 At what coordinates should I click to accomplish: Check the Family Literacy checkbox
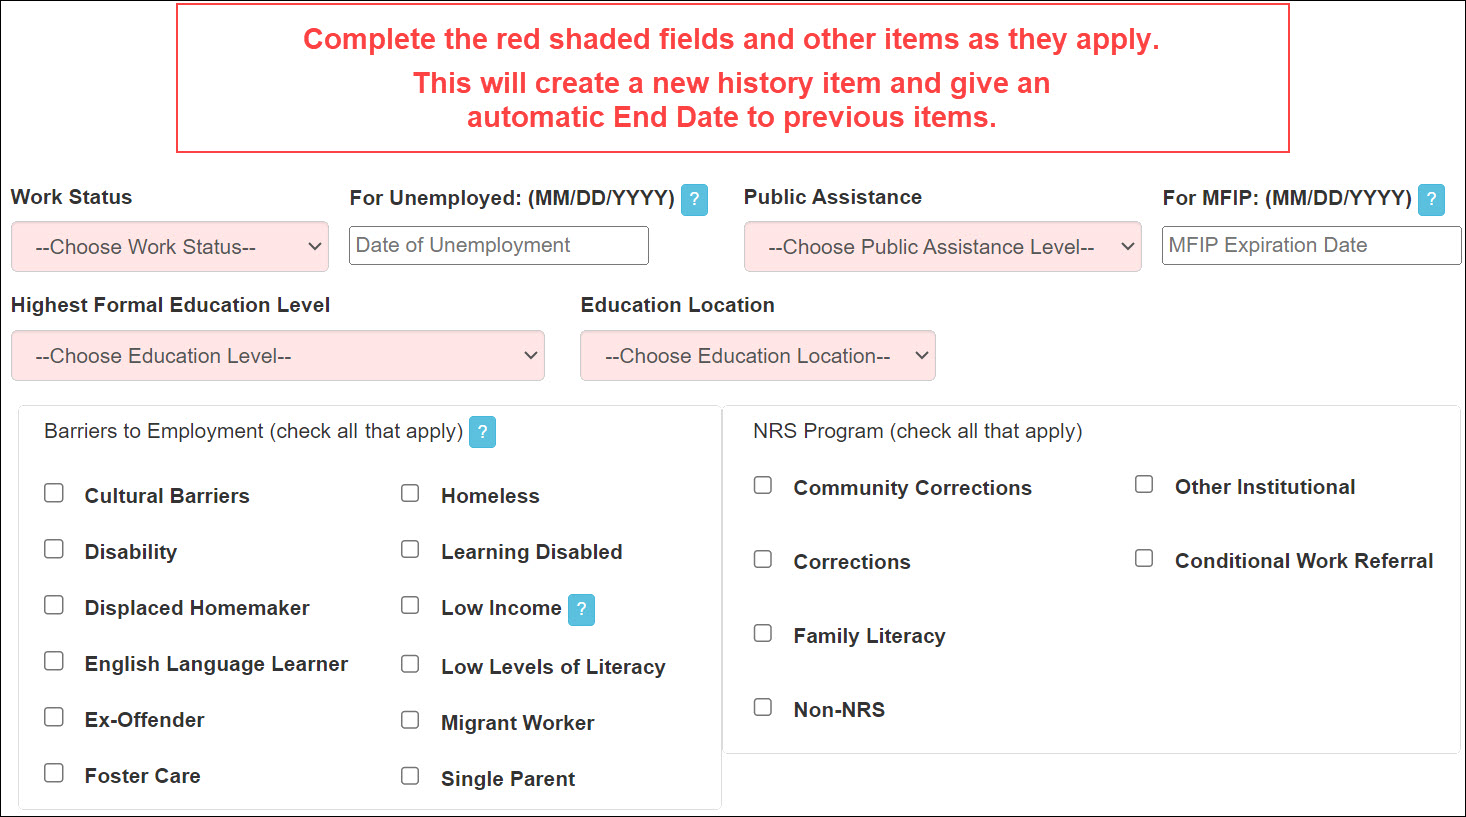coord(763,633)
